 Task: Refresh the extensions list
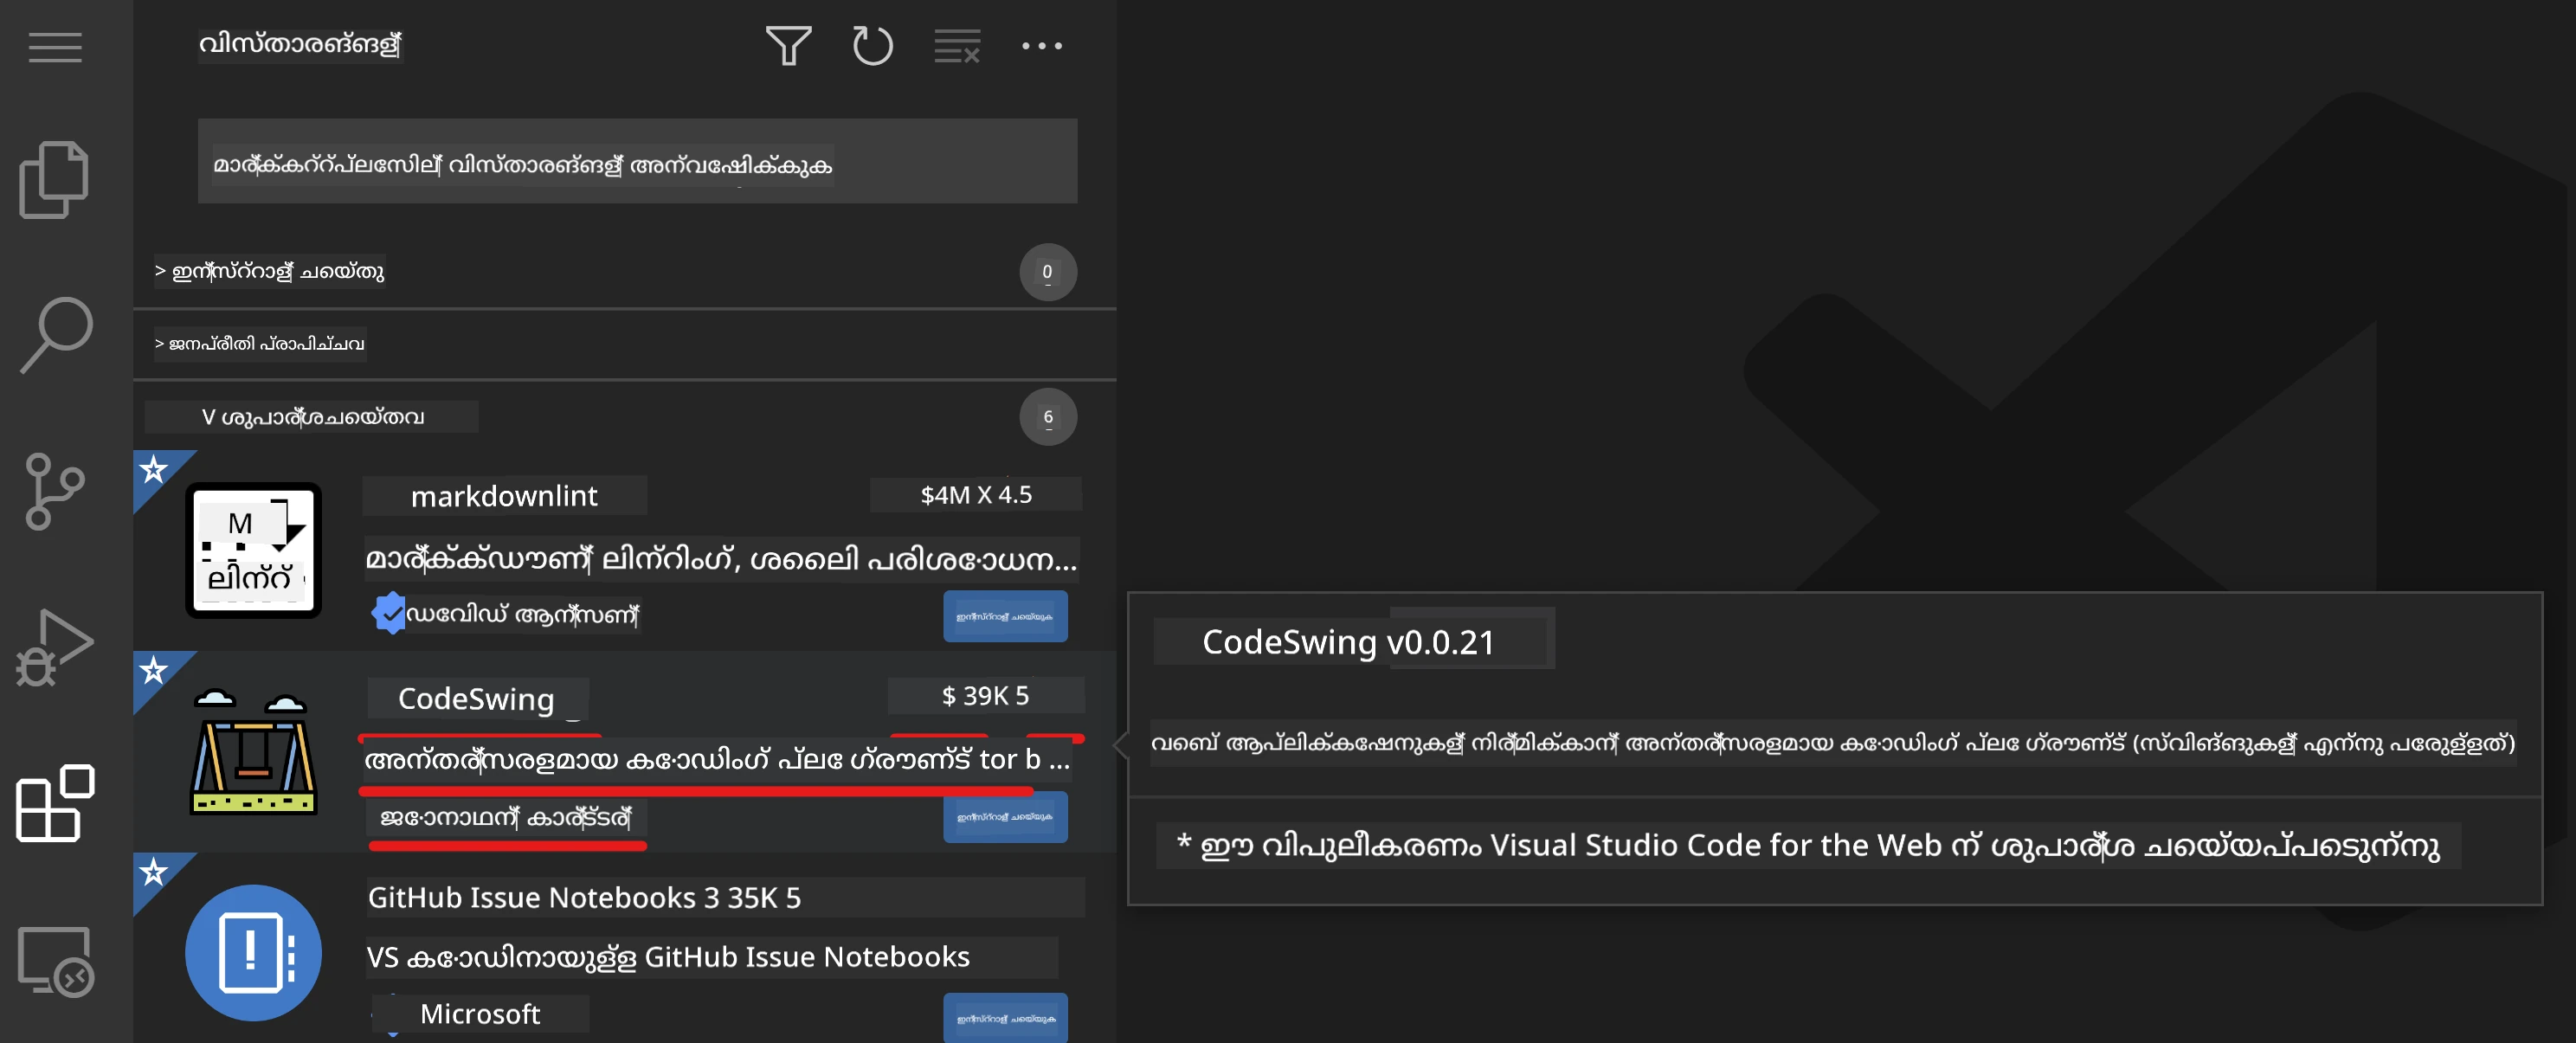pos(872,46)
